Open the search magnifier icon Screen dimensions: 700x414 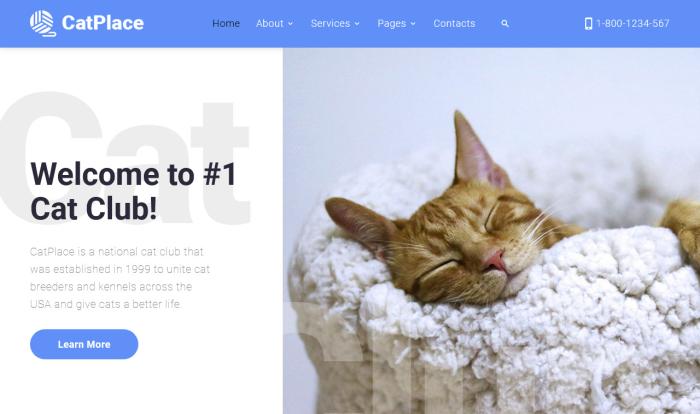505,24
